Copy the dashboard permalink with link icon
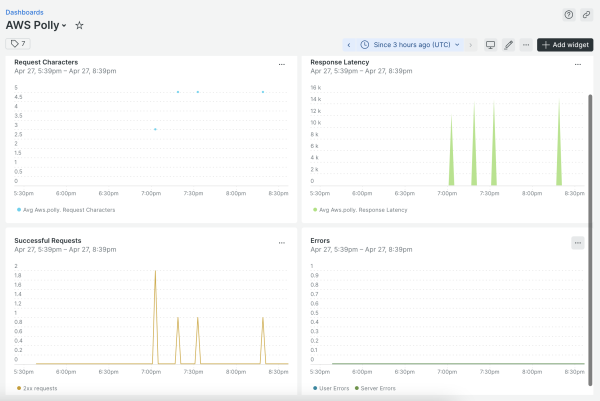 click(586, 15)
